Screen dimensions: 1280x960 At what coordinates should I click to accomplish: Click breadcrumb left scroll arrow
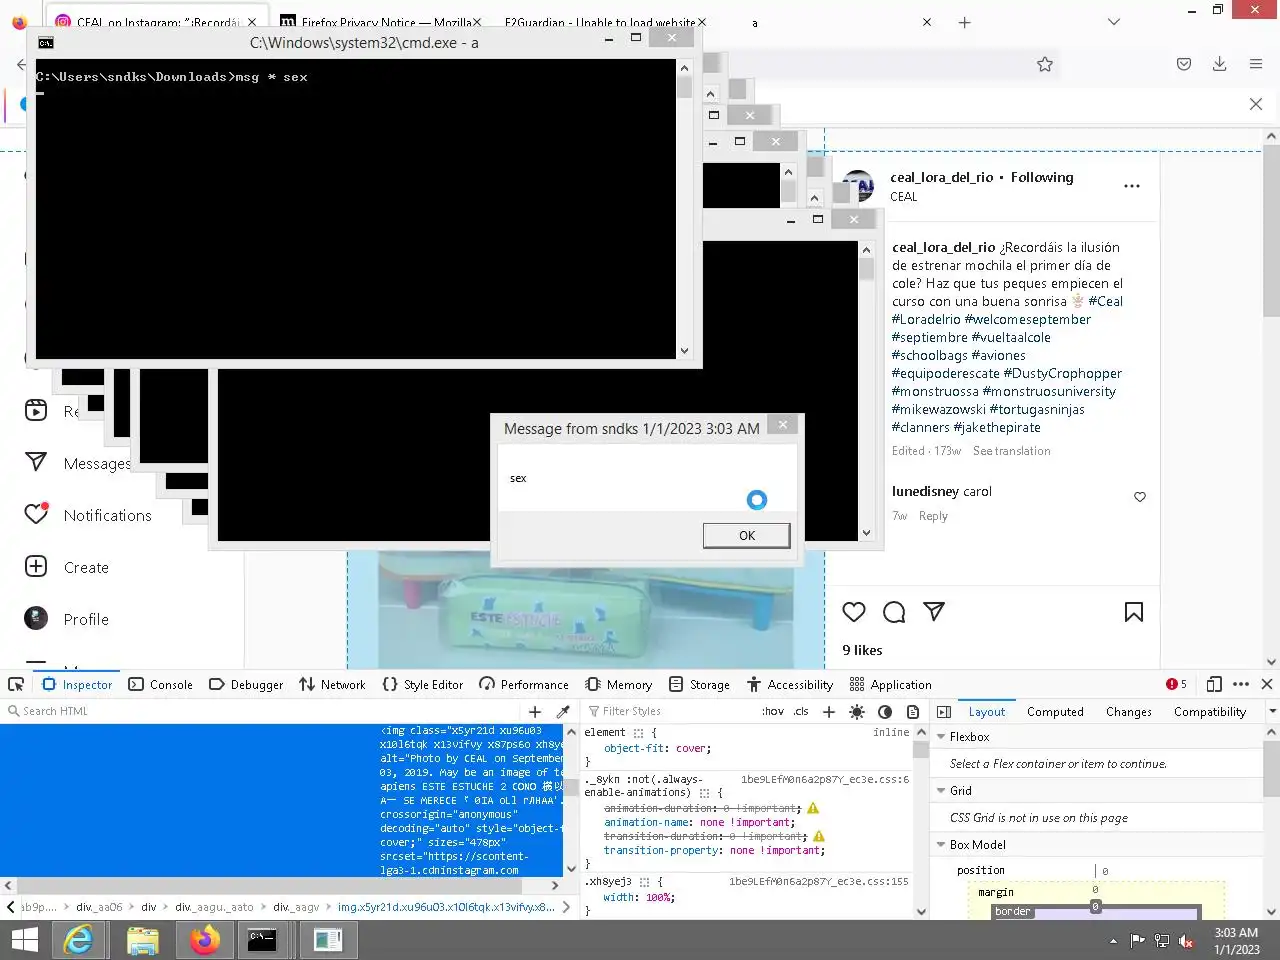(x=10, y=908)
